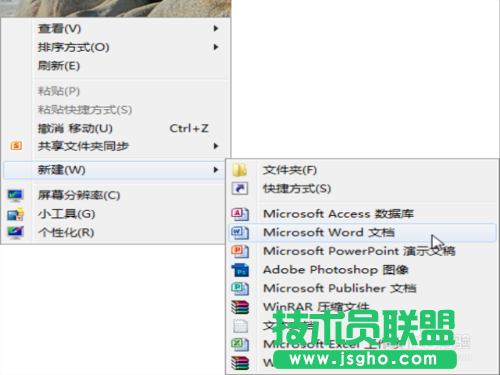Open the 排序方式(O) menu item
This screenshot has width=500, height=375.
coord(116,47)
